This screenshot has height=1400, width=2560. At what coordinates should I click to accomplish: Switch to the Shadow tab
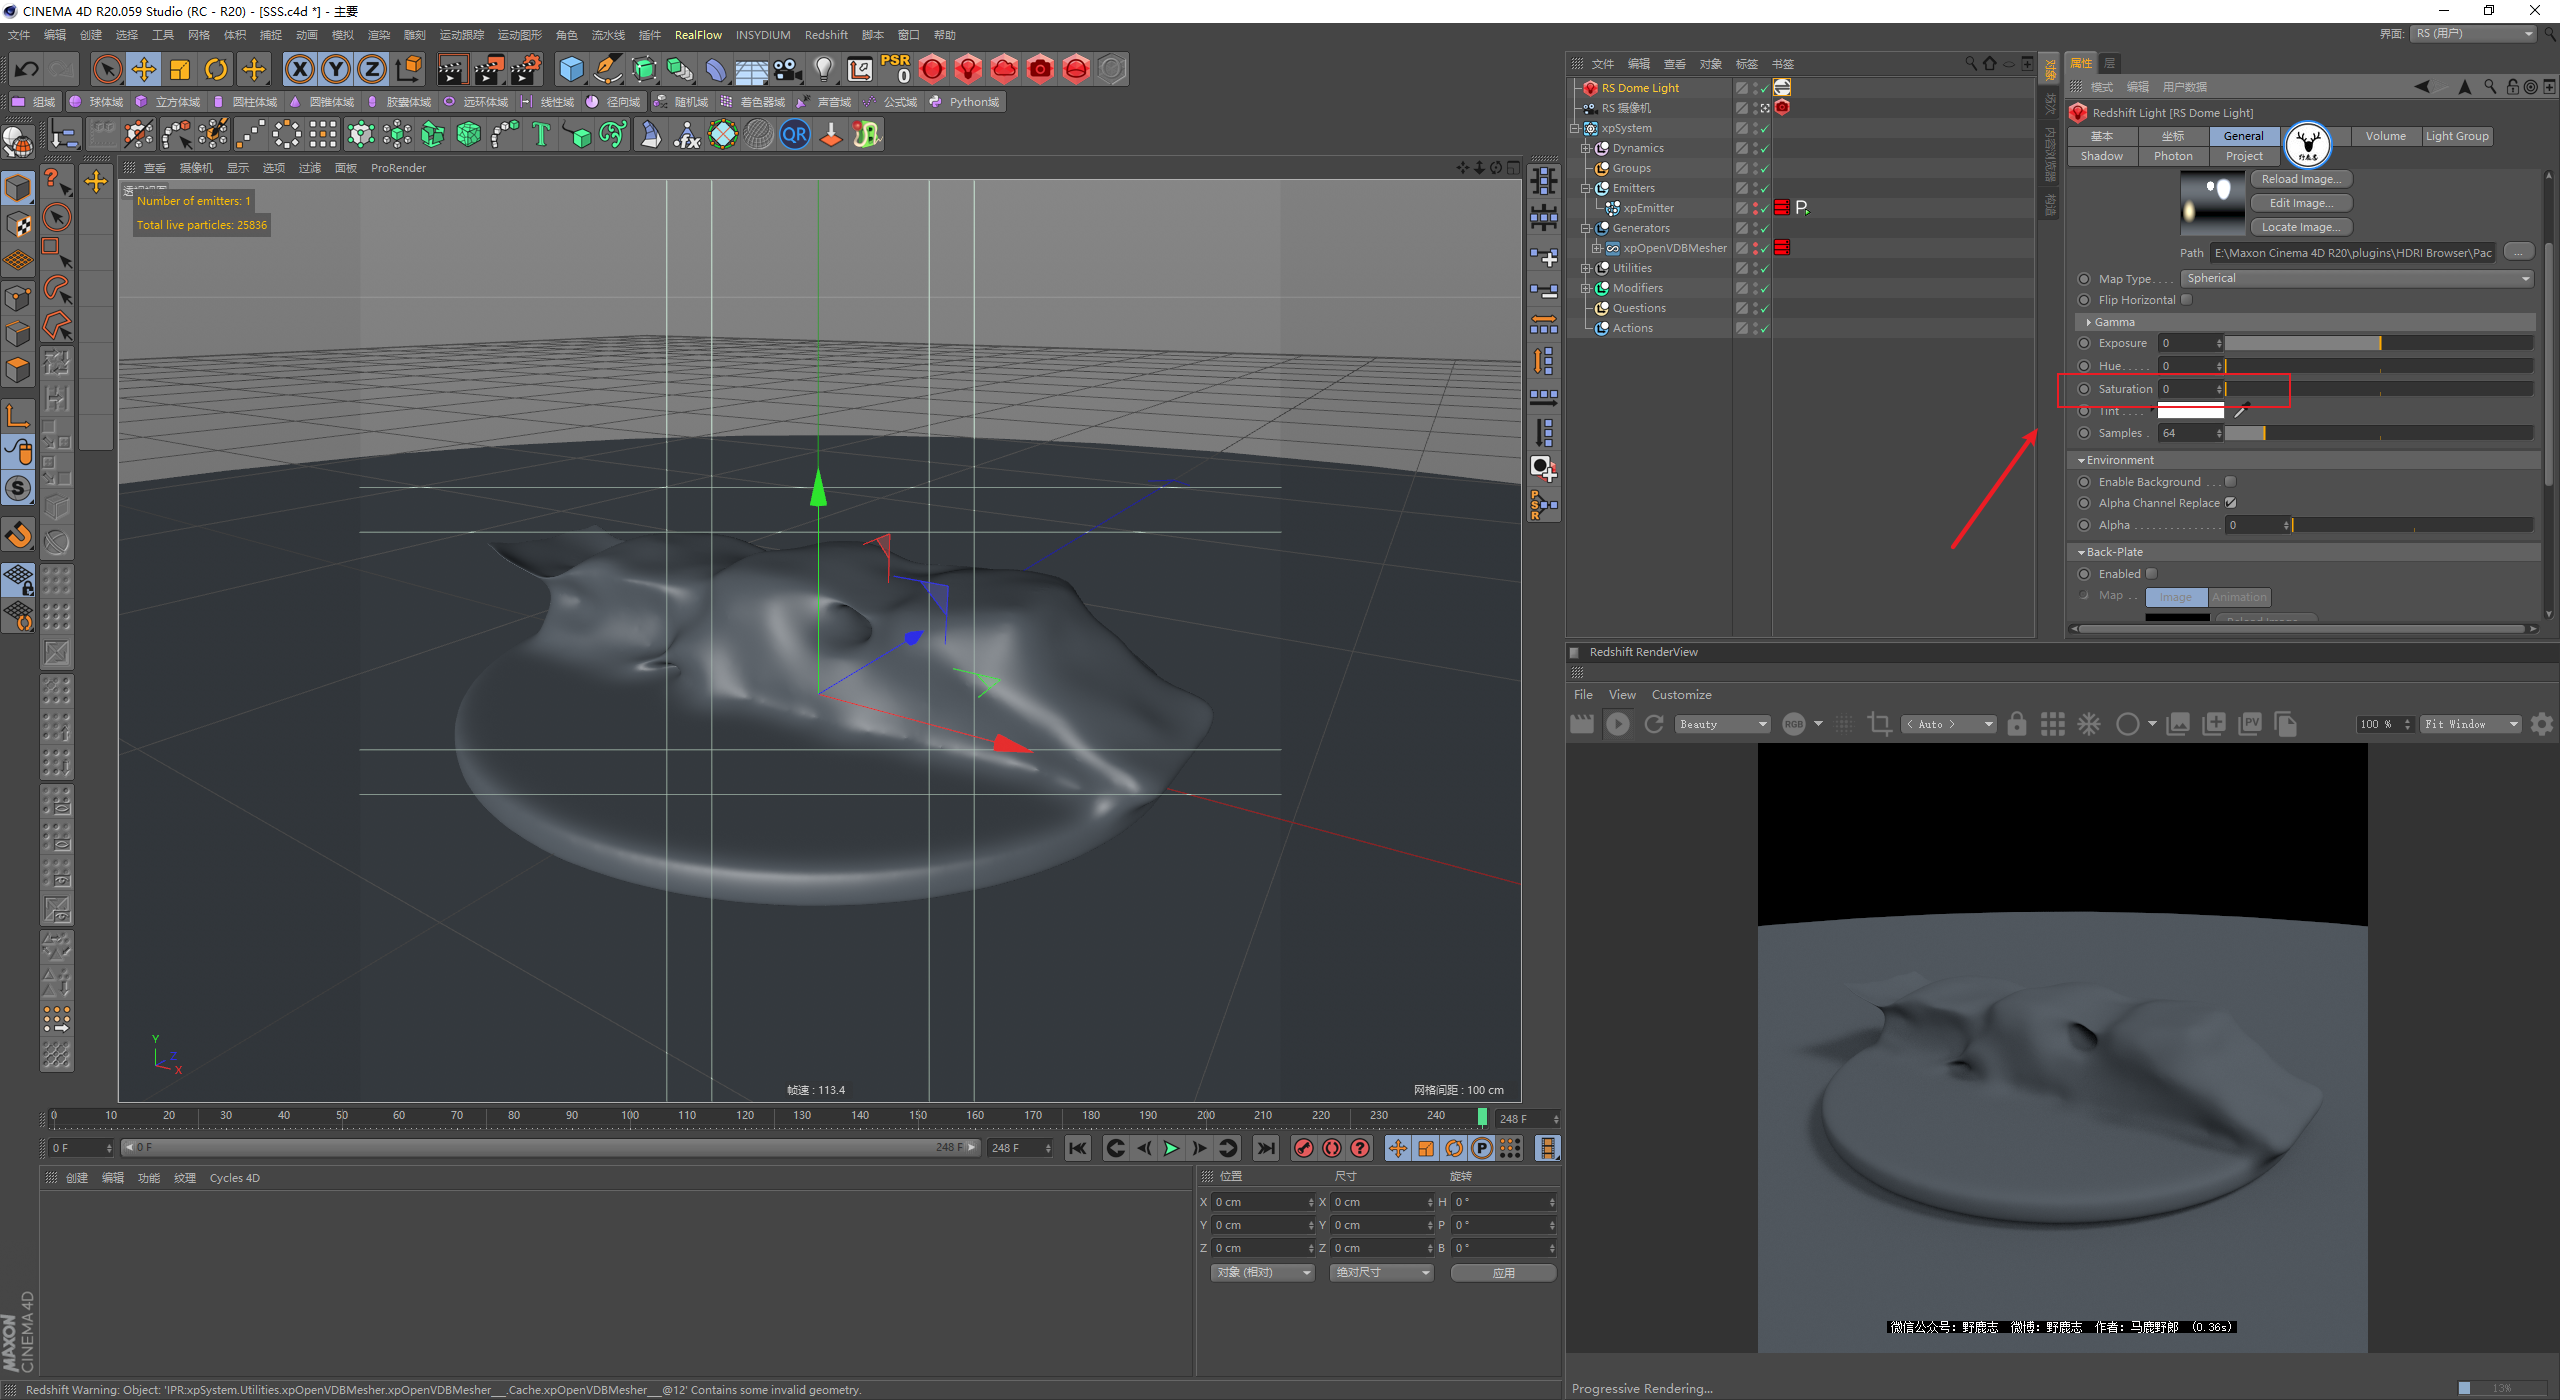2101,156
